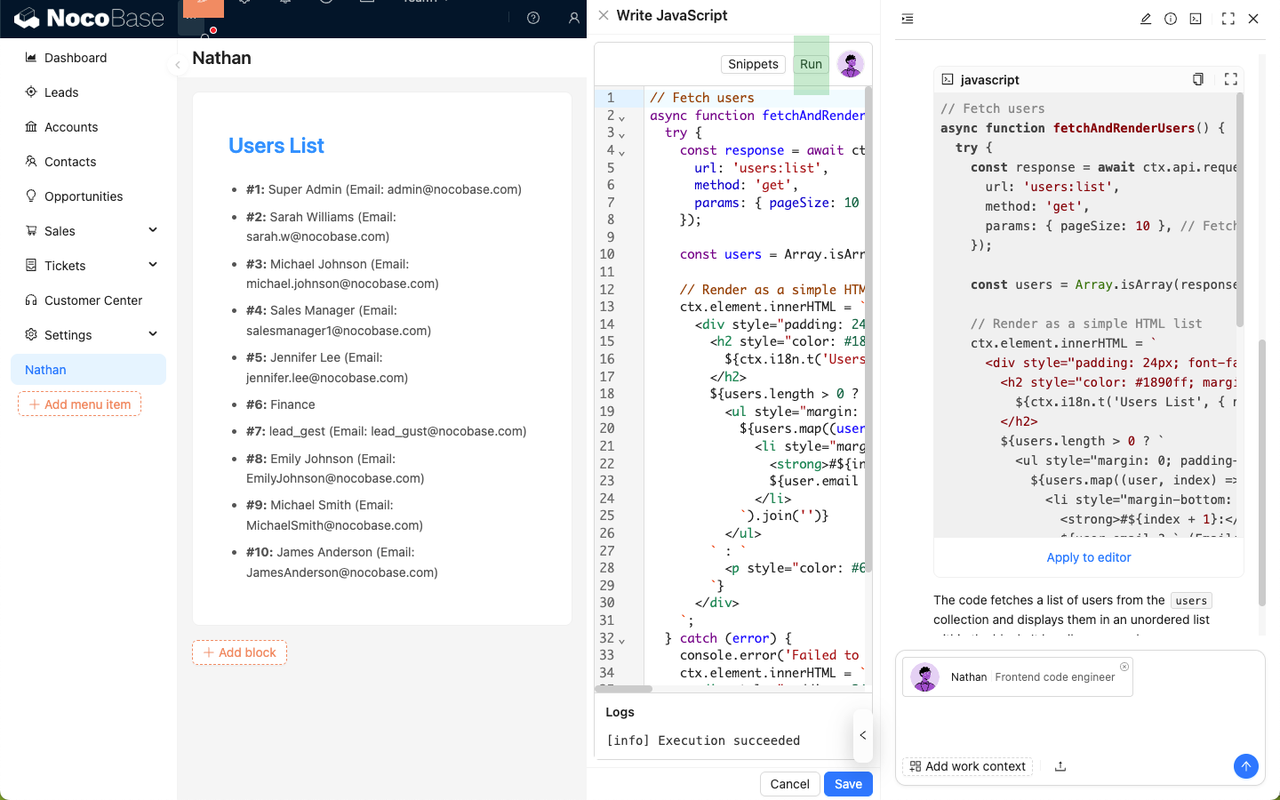
Task: Click the Users List heading
Action: 276,146
